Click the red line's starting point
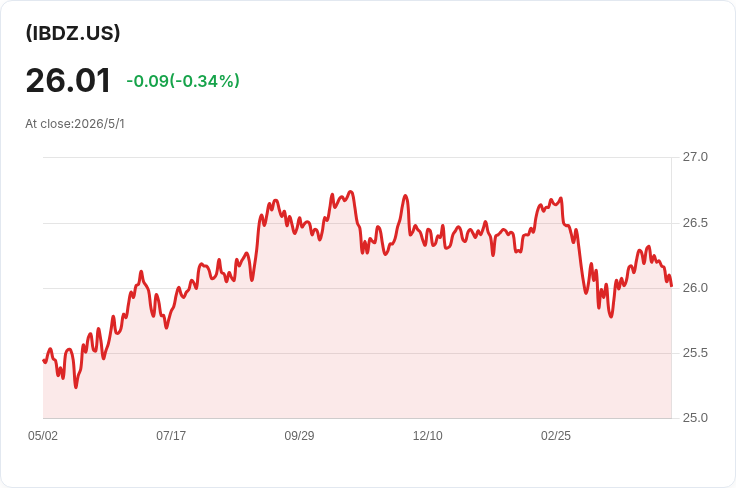736x488 pixels. point(44,360)
